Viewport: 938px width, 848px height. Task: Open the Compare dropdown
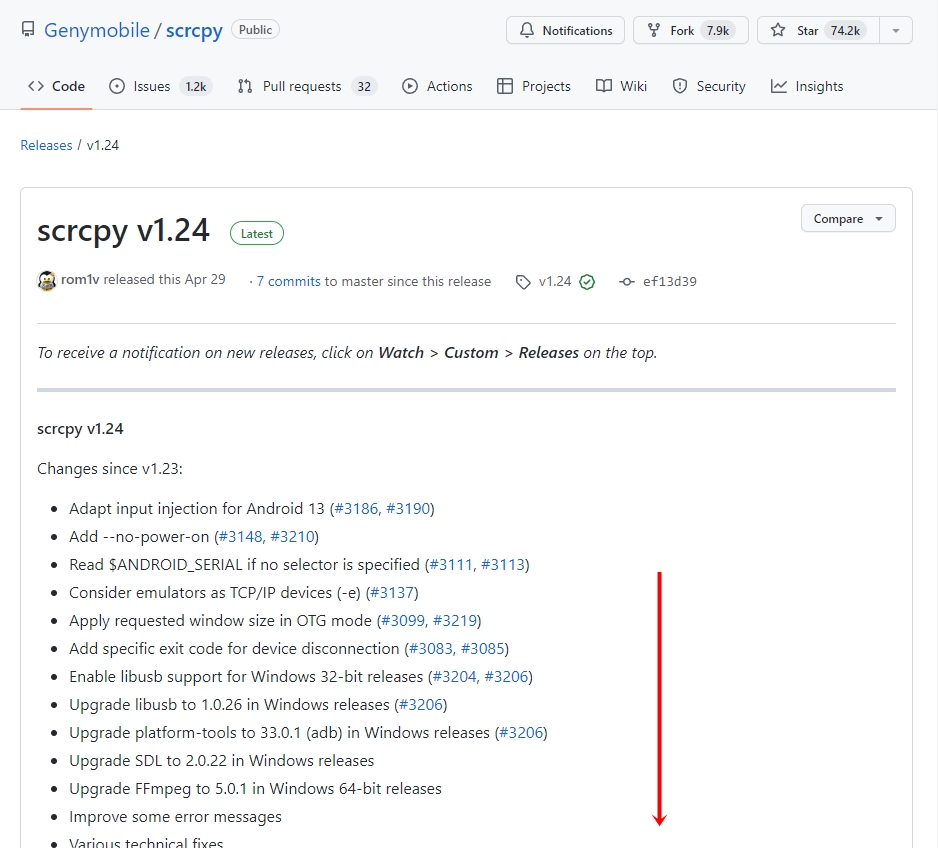coord(847,218)
